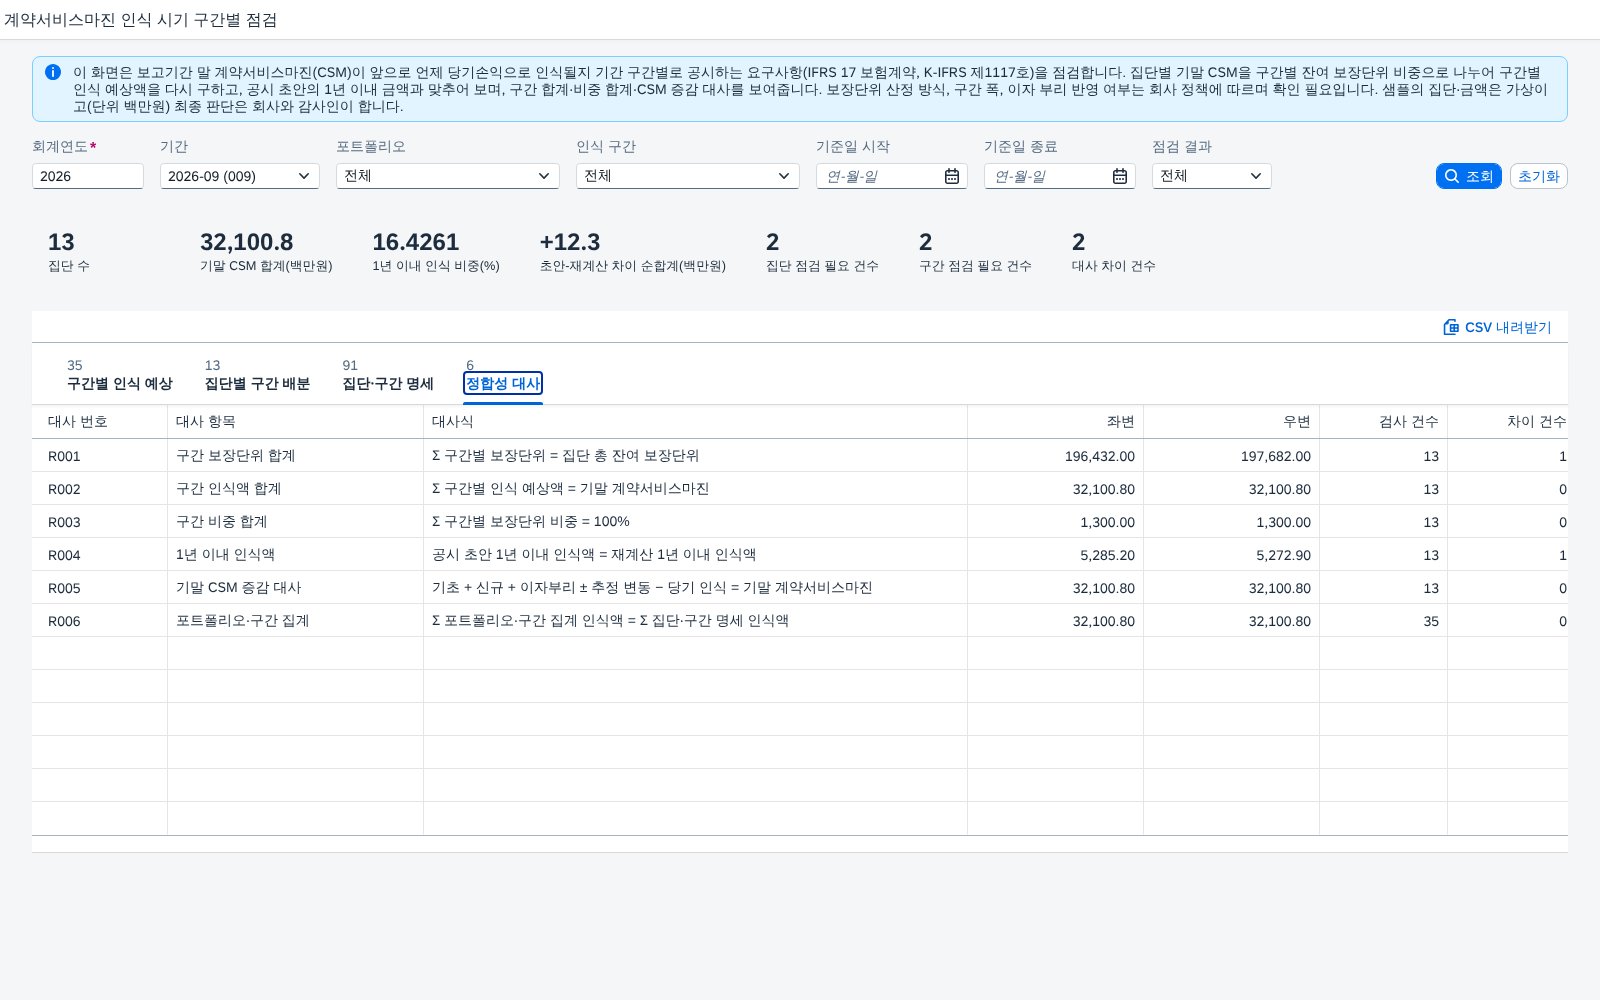Open the calendar picker for 기준일 종료

tap(1120, 176)
